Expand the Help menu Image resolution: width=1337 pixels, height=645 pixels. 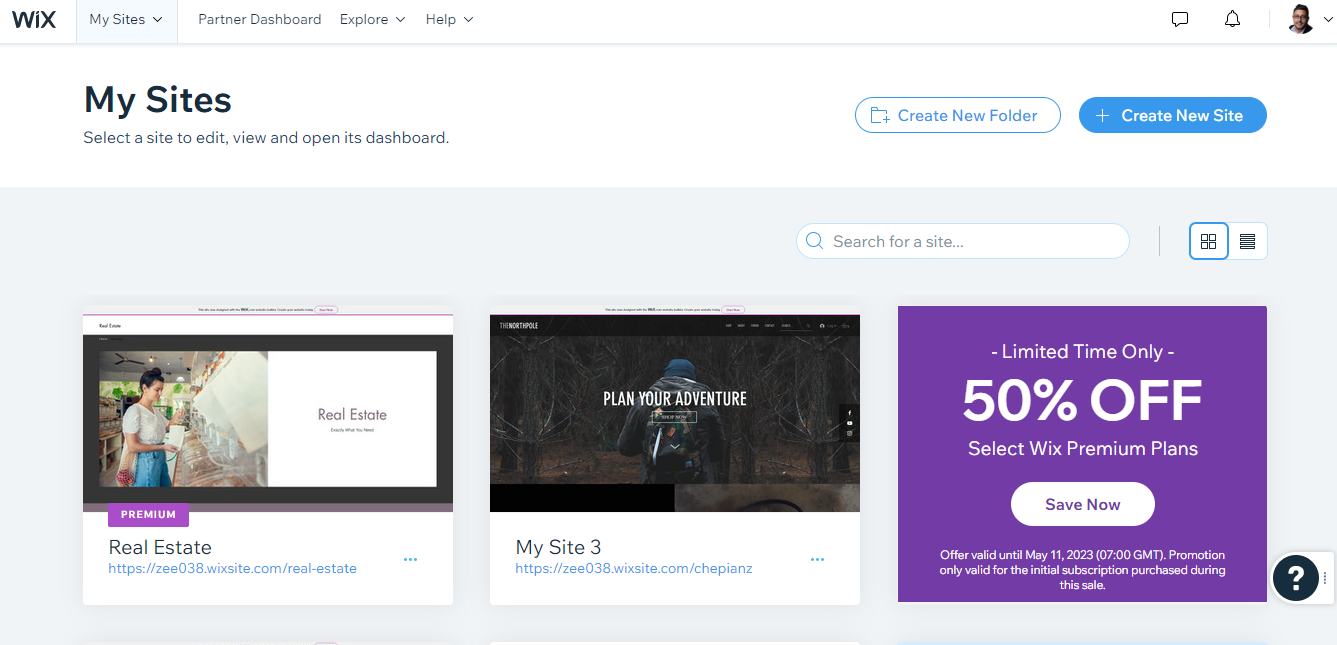(x=449, y=20)
